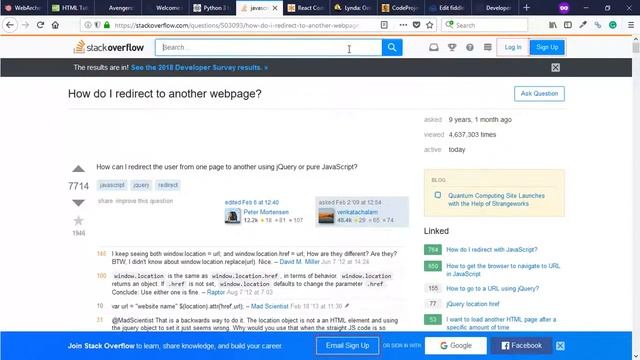
Task: Click the Ask Question button
Action: (x=539, y=93)
